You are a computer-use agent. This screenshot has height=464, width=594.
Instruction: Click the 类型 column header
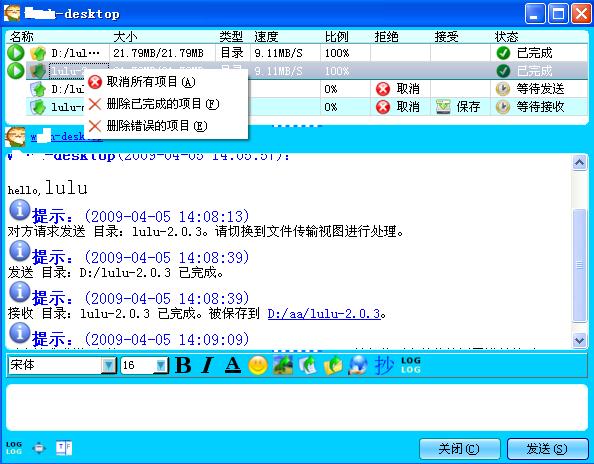(x=231, y=37)
